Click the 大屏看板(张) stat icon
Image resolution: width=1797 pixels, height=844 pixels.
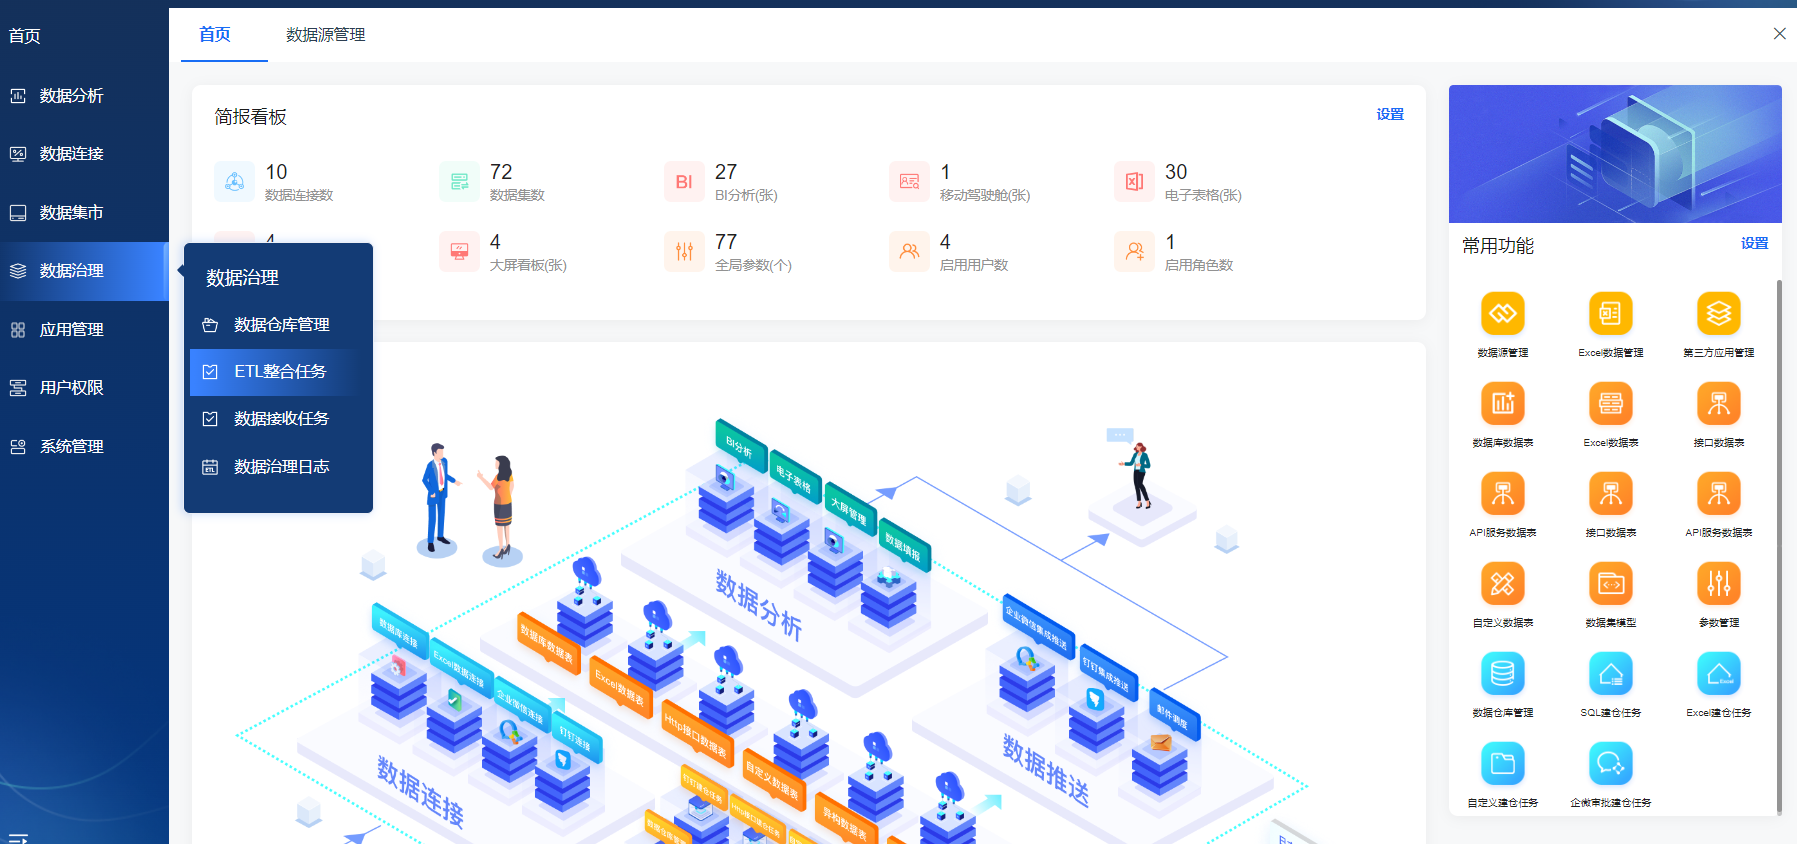coord(460,252)
